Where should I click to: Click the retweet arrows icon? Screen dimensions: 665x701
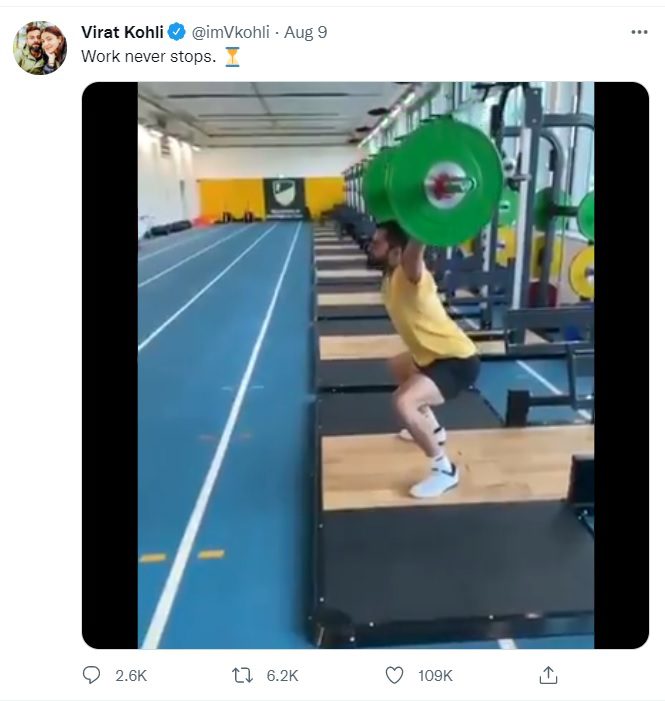[242, 675]
